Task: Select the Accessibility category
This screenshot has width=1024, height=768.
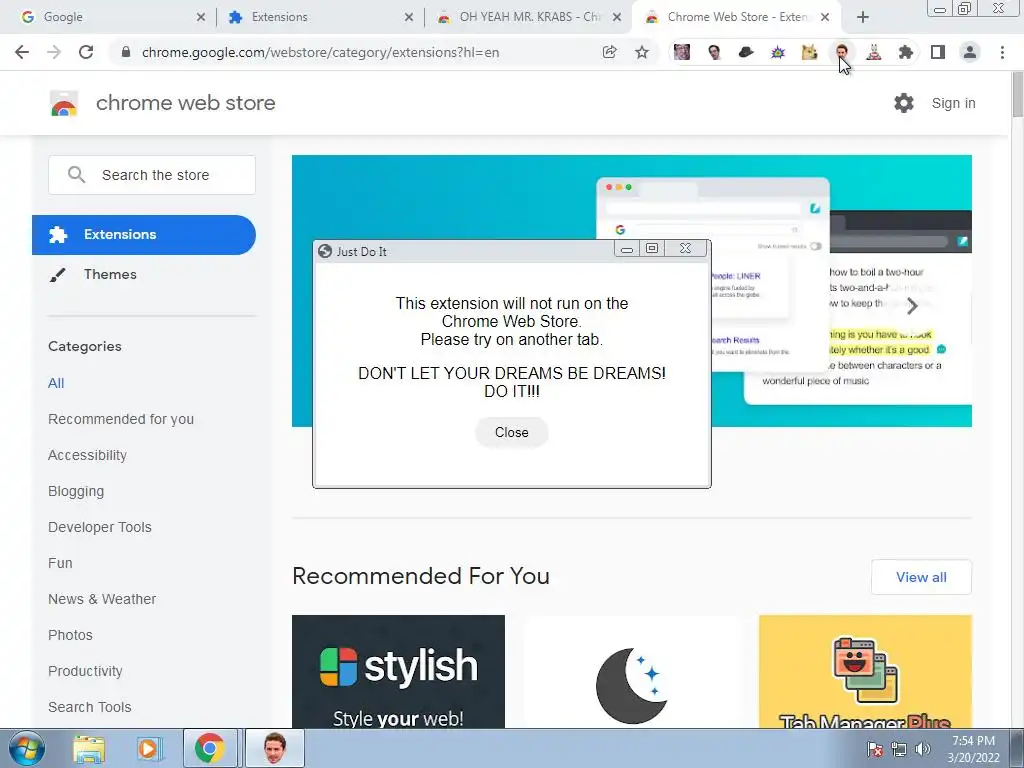Action: click(88, 455)
